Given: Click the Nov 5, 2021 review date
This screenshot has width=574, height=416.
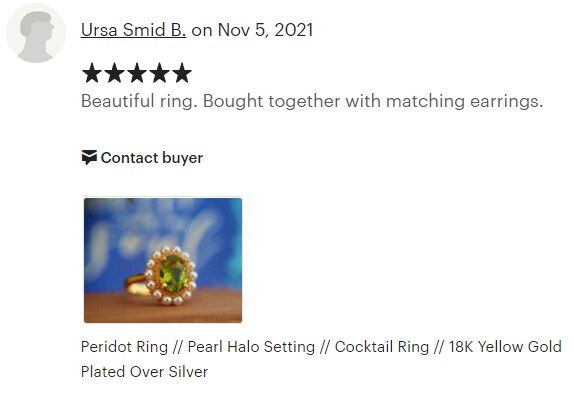Looking at the screenshot, I should [265, 30].
